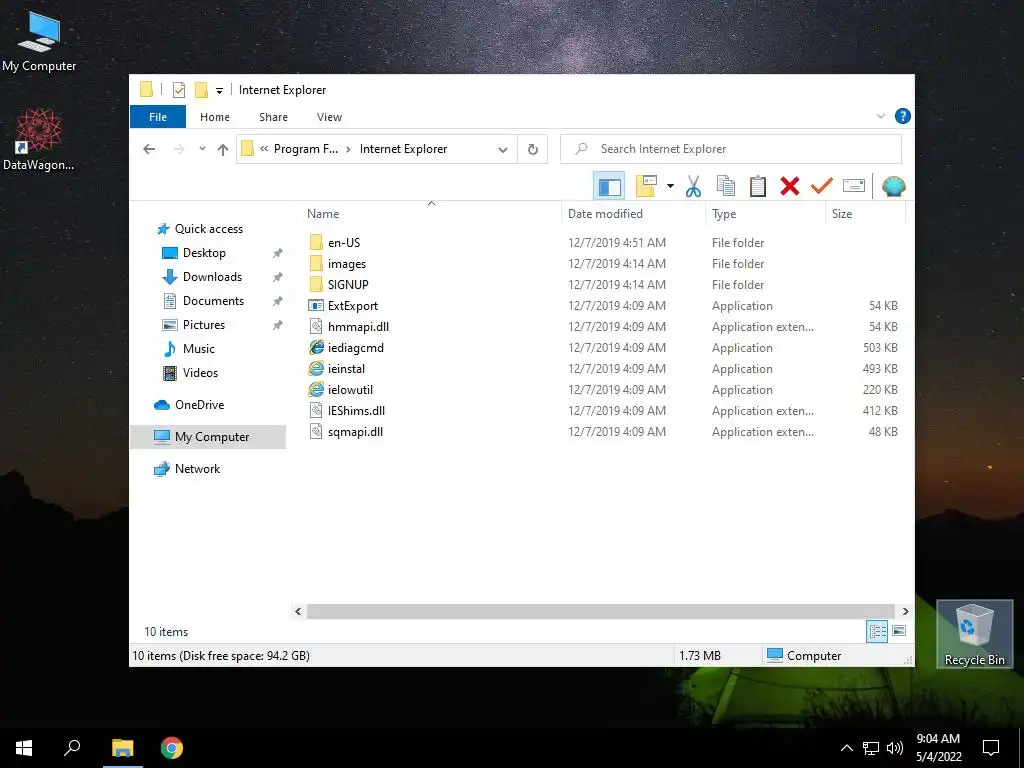1024x768 pixels.
Task: Open the View ribbon tab
Action: tap(329, 117)
